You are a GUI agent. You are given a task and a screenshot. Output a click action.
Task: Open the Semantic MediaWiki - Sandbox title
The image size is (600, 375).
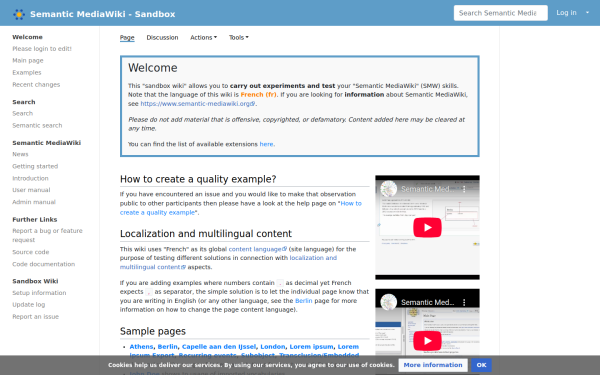(x=103, y=14)
